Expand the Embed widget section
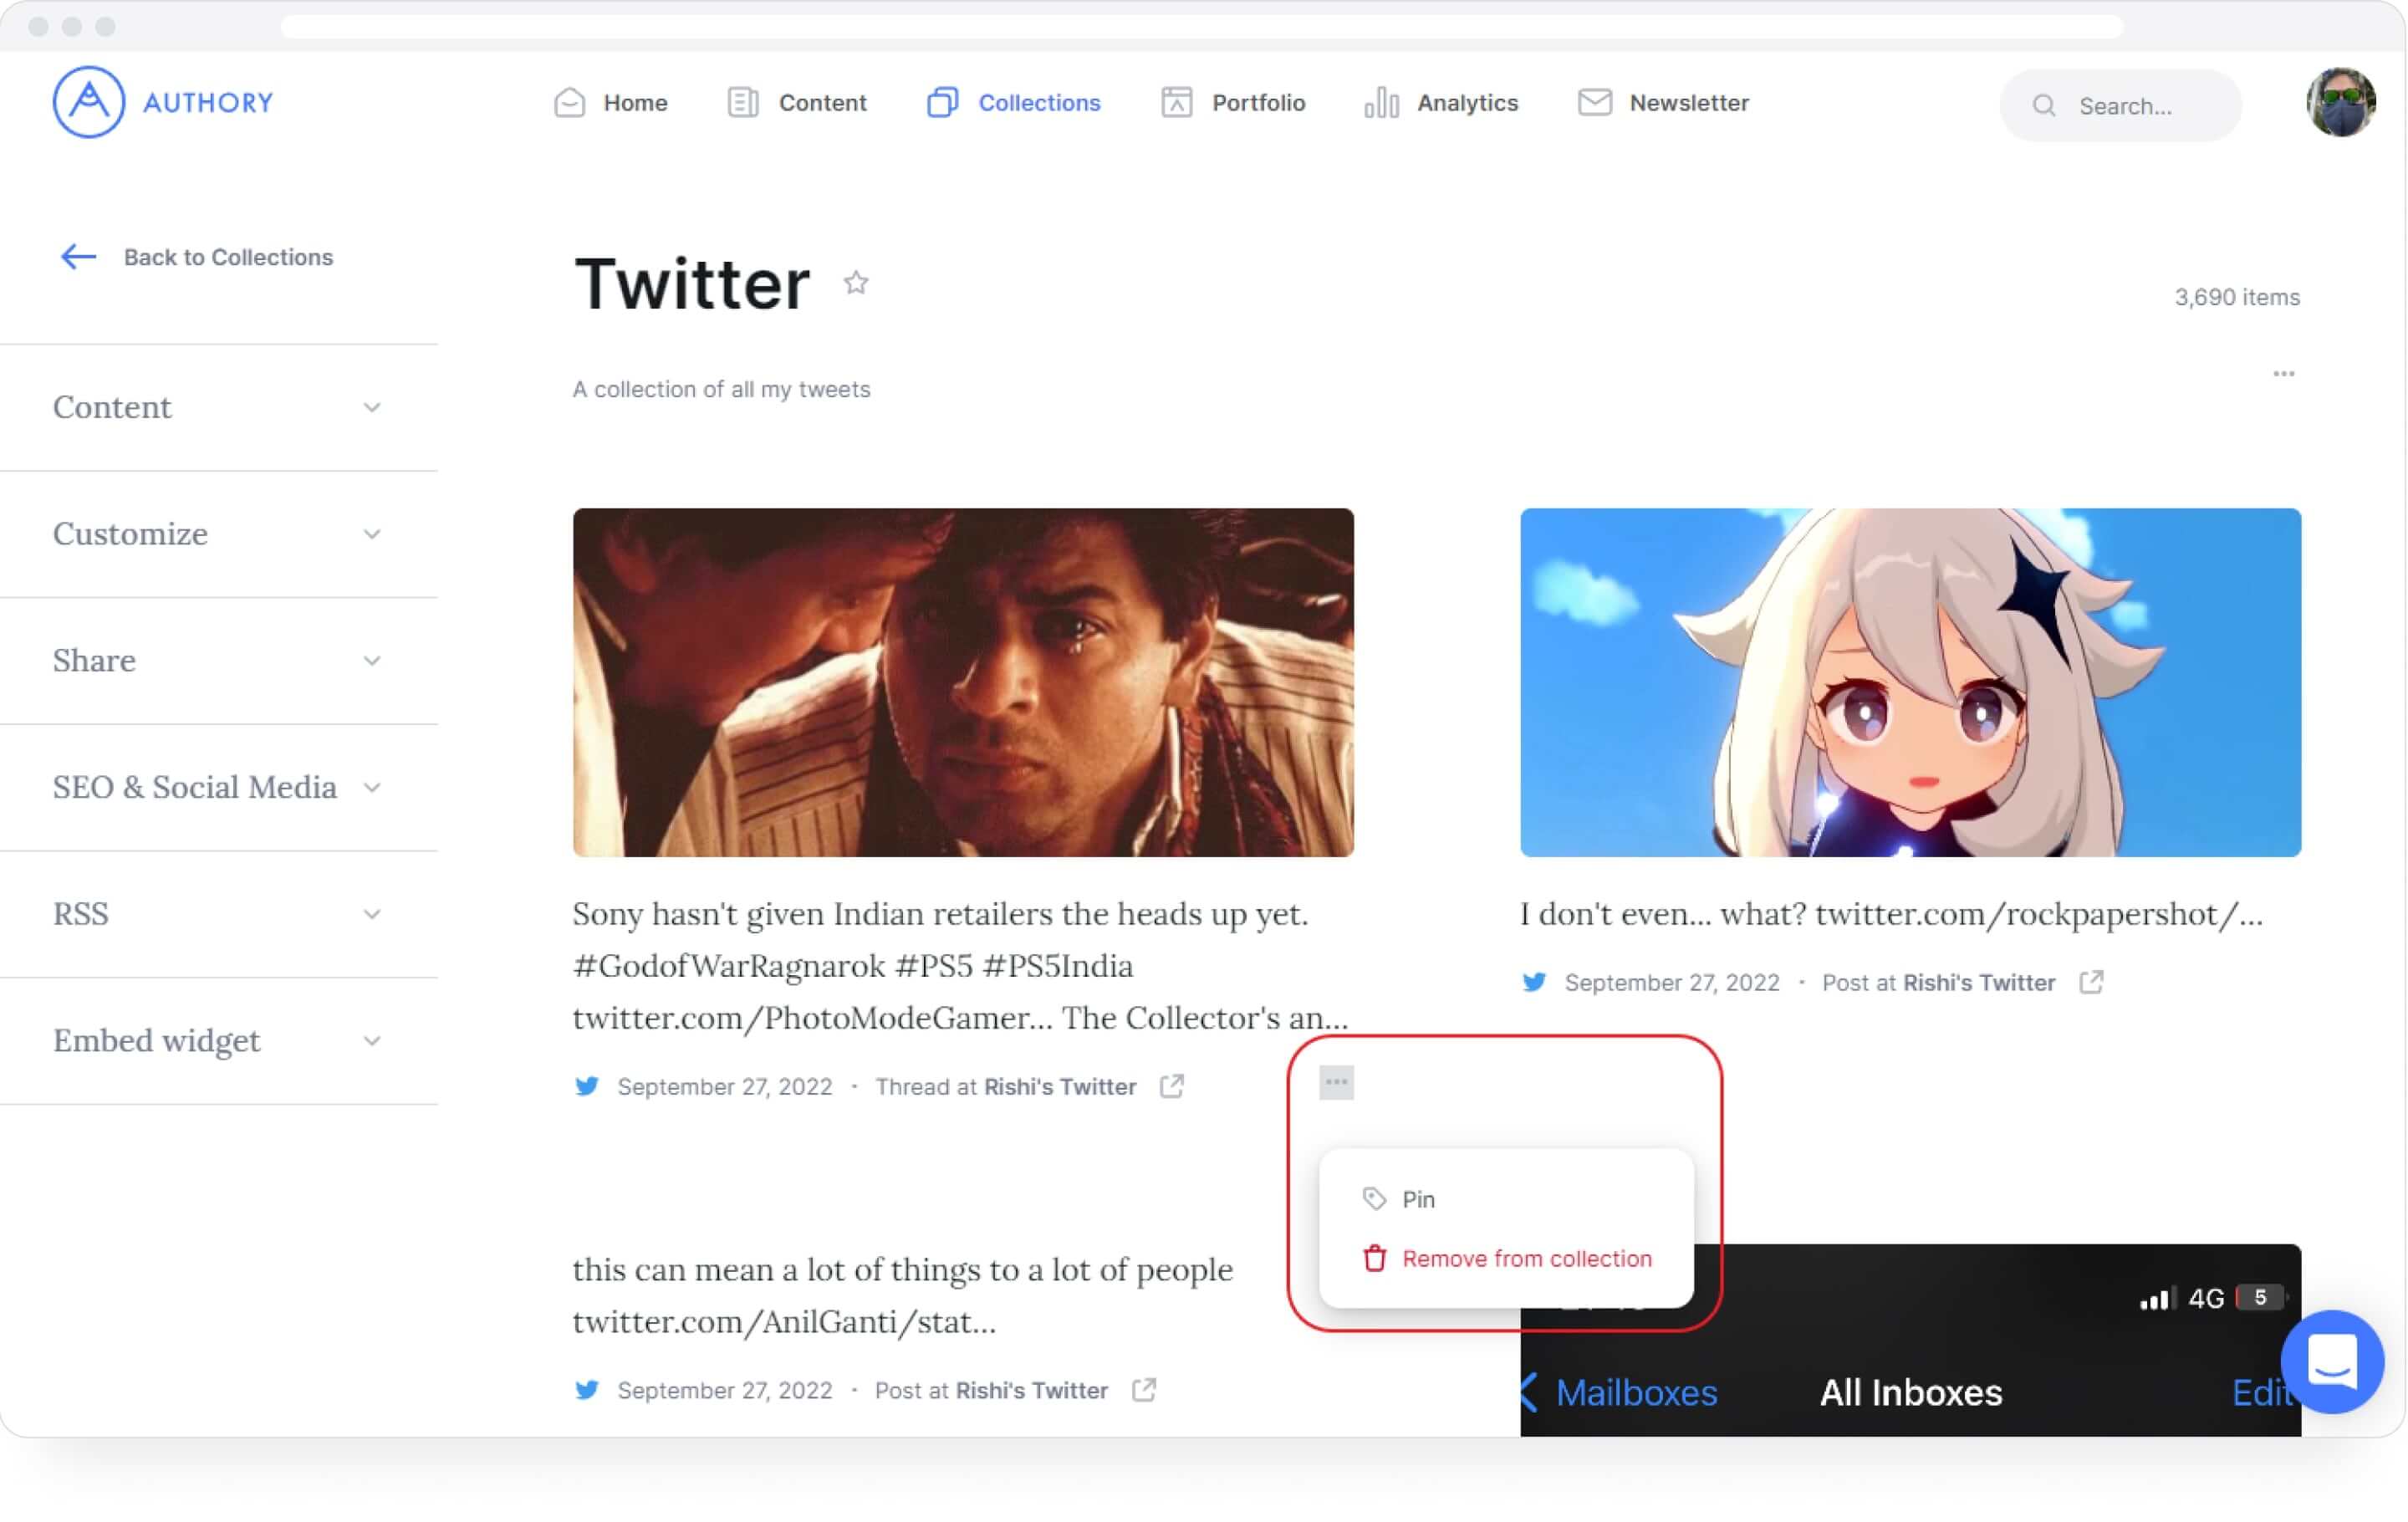Image resolution: width=2408 pixels, height=1522 pixels. [x=218, y=1041]
